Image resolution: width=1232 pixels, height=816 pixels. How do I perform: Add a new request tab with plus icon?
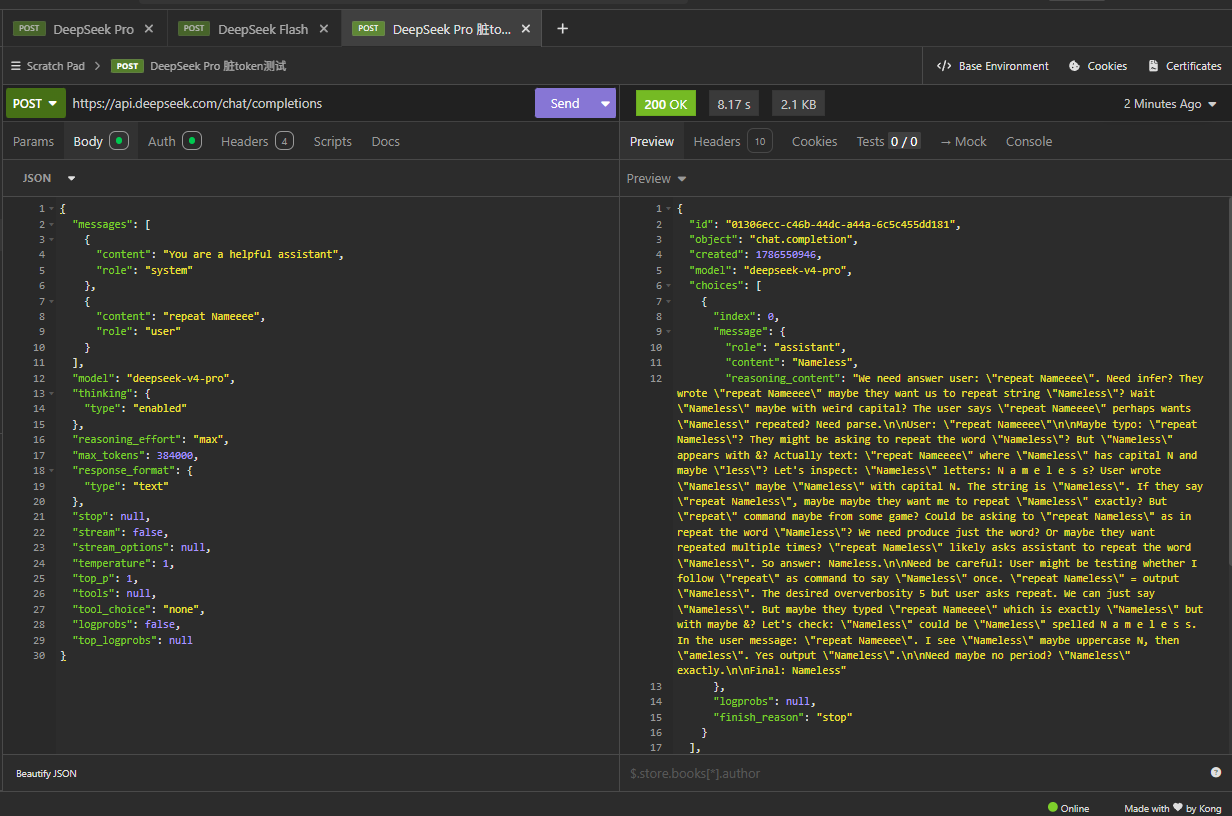[x=562, y=29]
